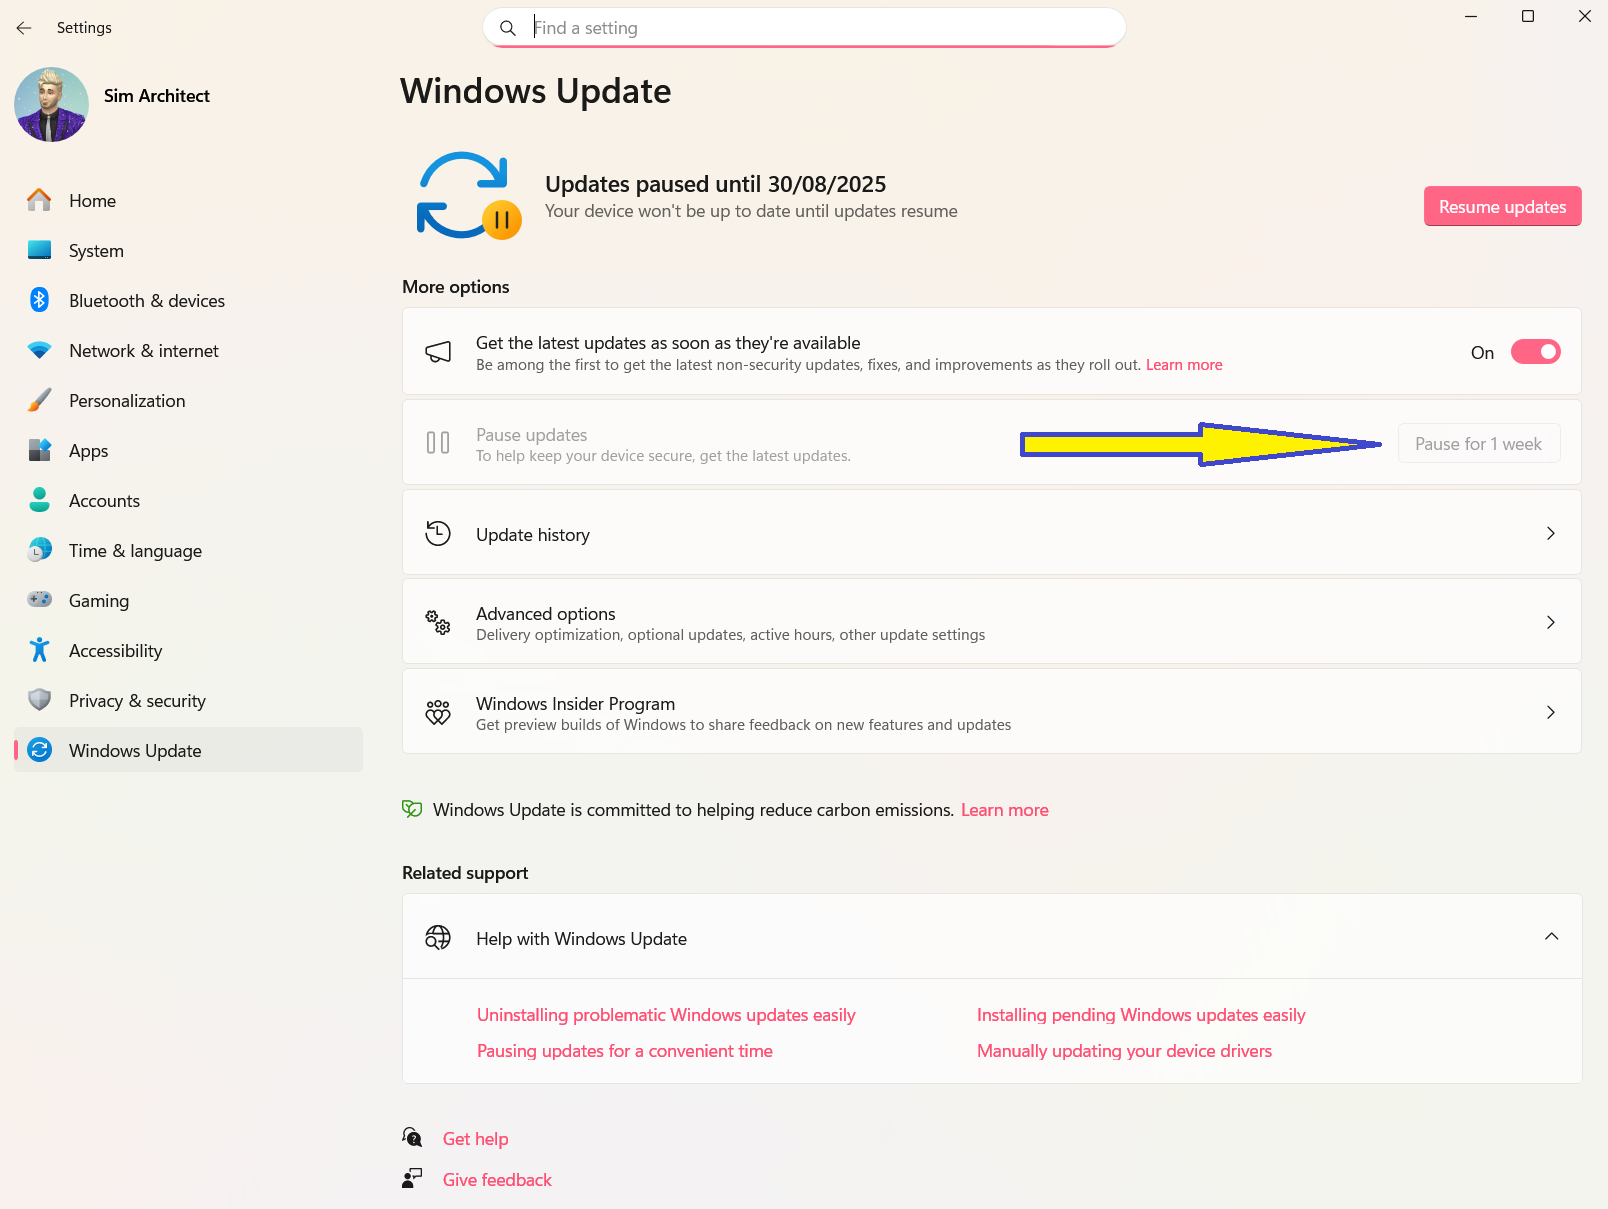
Task: Open Pausing updates for a convenient time
Action: [x=624, y=1051]
